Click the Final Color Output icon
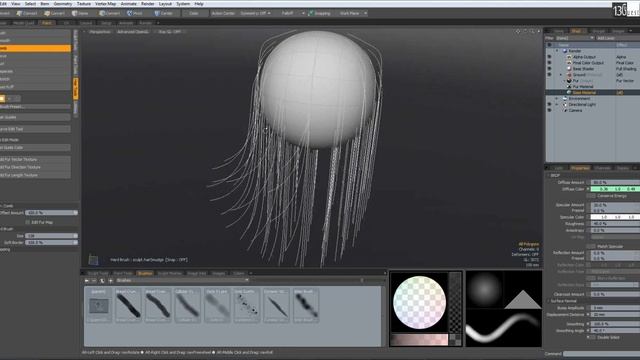640x360 pixels. pos(569,63)
